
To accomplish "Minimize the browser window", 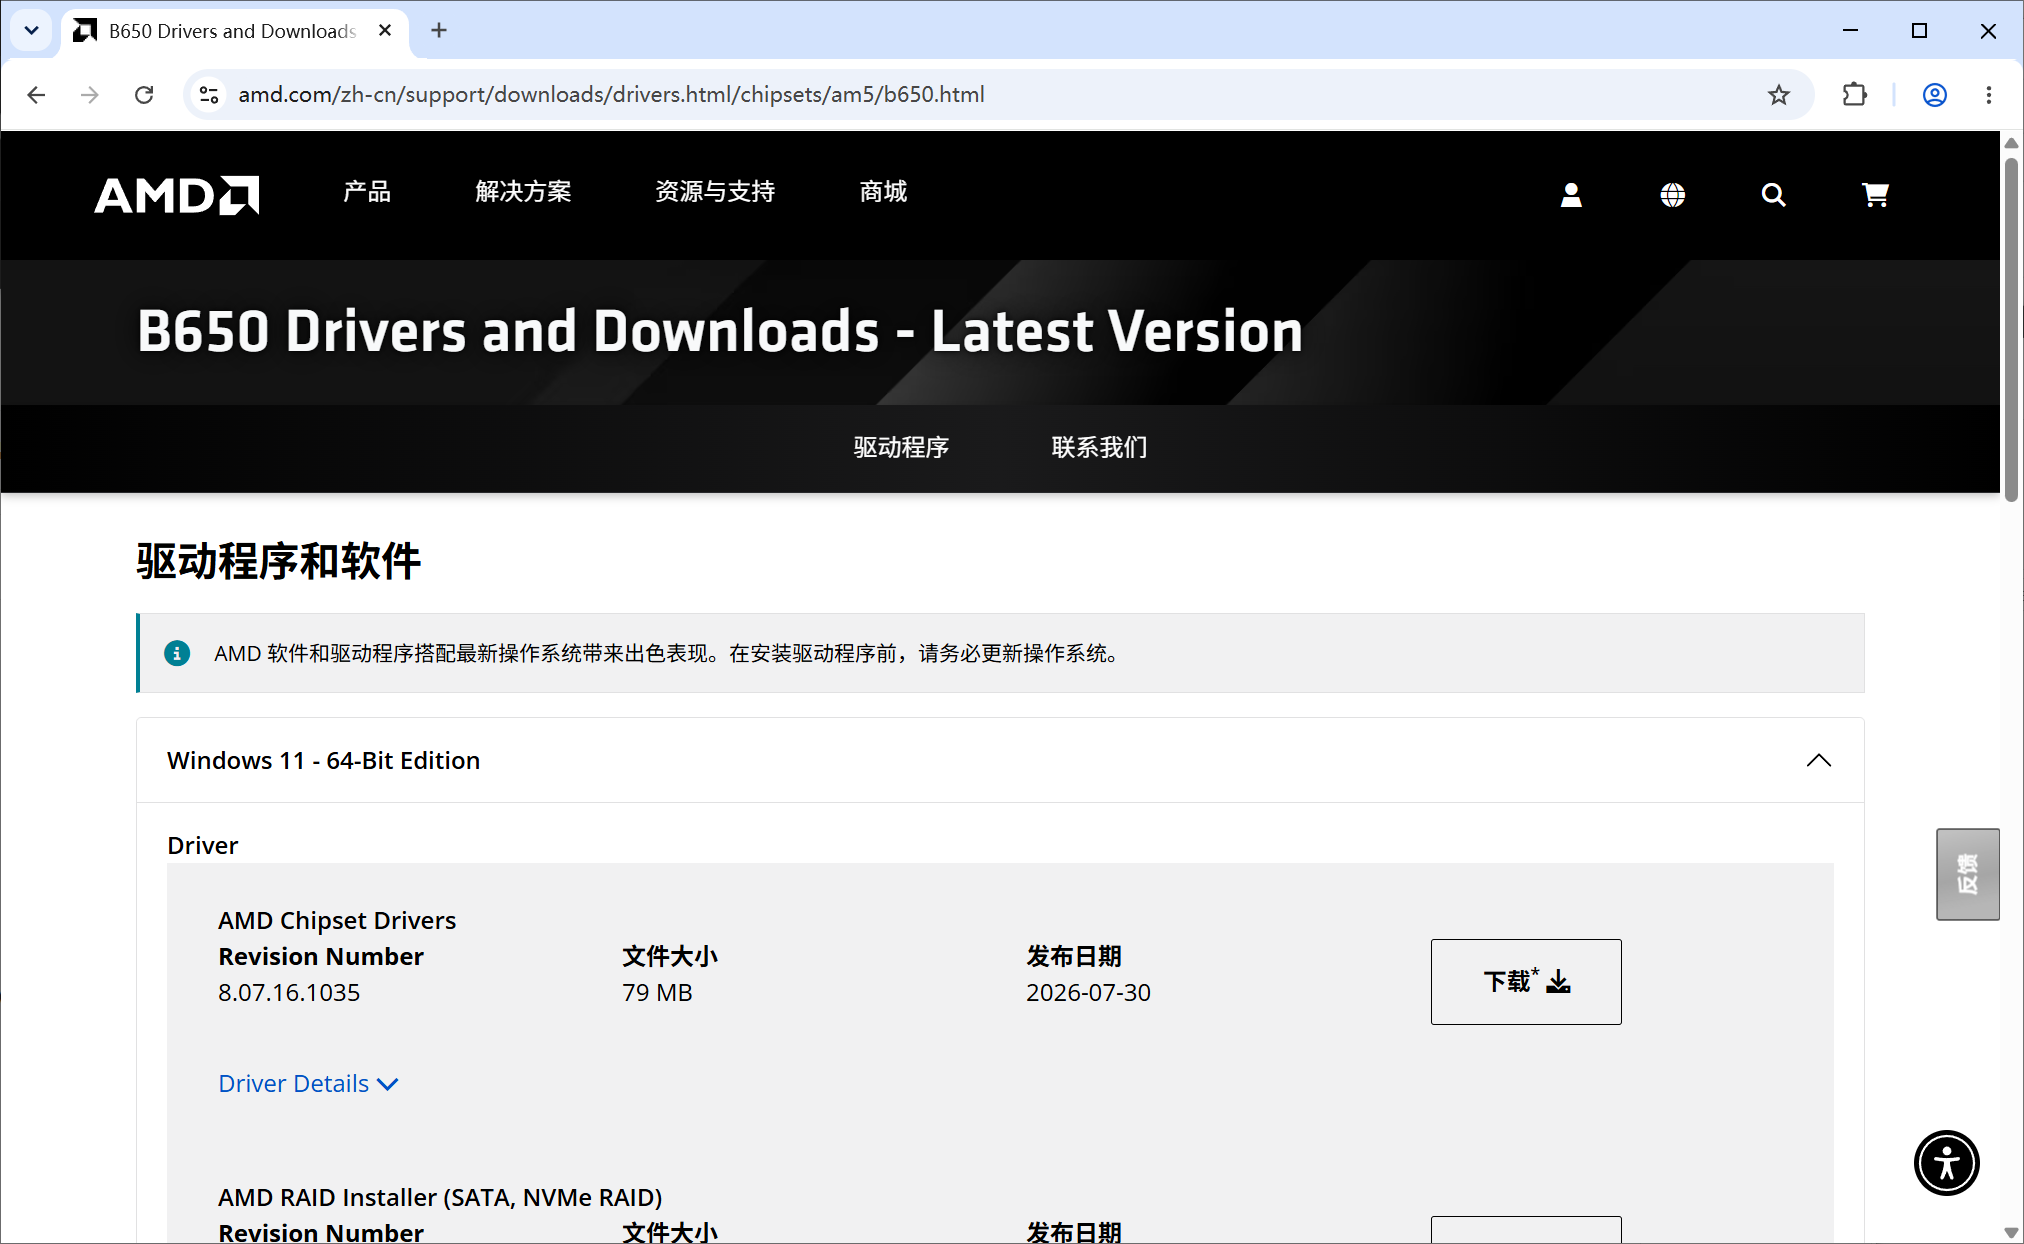I will (1850, 31).
